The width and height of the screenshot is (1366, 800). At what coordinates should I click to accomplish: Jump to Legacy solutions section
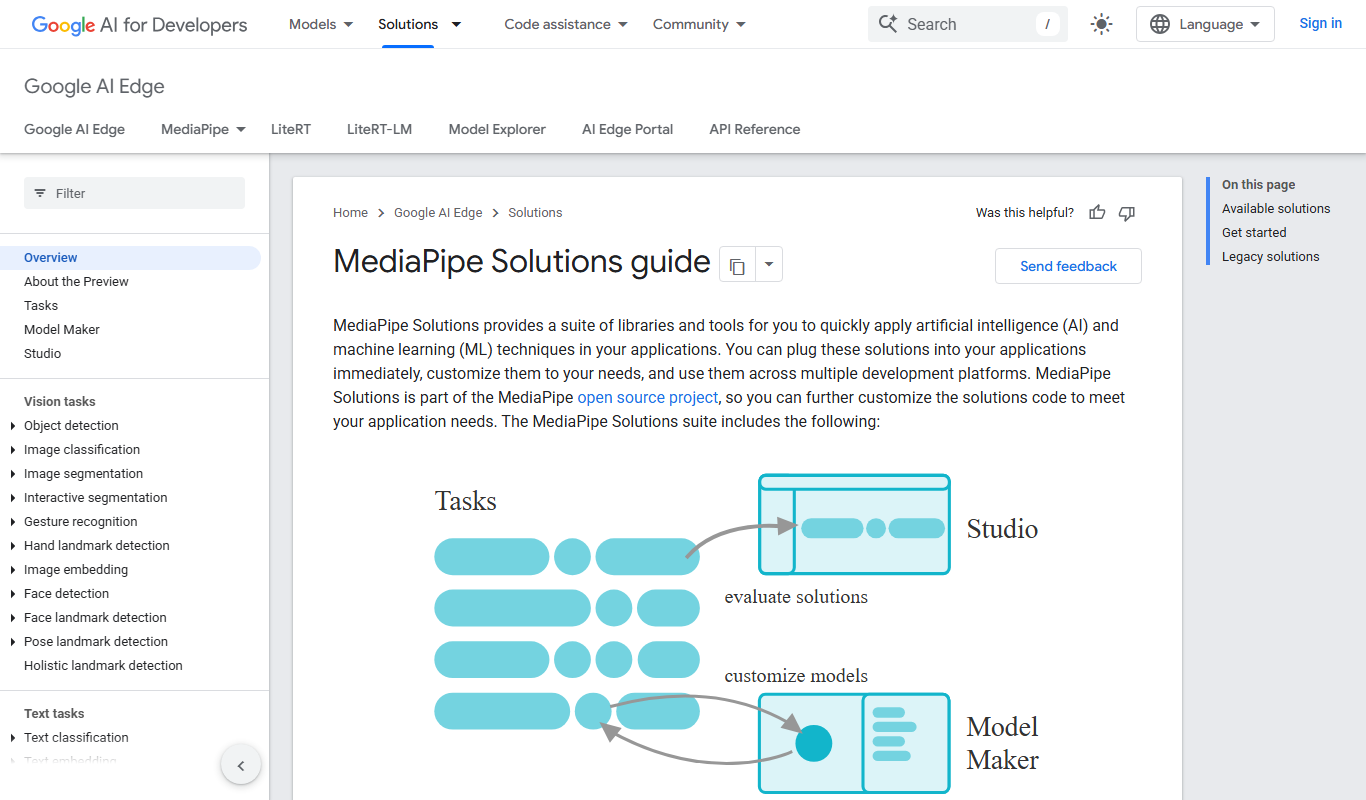tap(1270, 256)
